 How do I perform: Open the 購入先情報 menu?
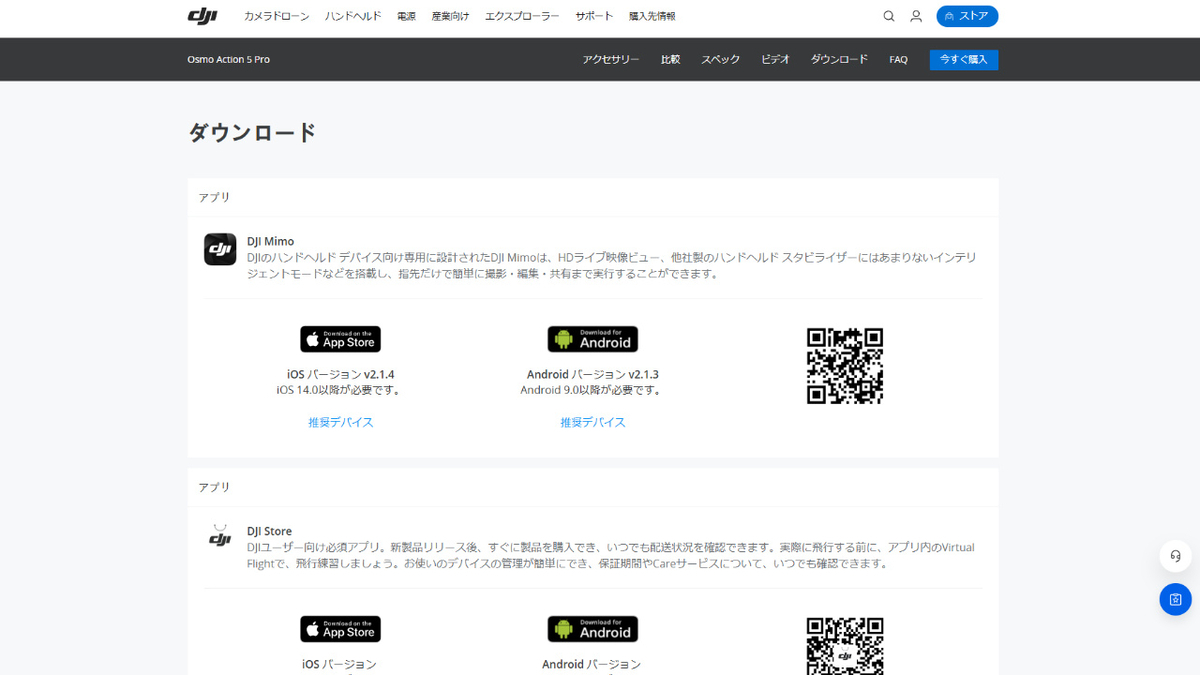(x=652, y=17)
